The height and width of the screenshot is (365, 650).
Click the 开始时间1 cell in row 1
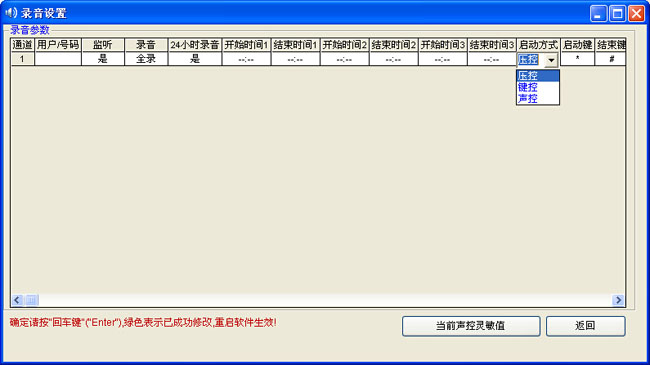tap(246, 59)
